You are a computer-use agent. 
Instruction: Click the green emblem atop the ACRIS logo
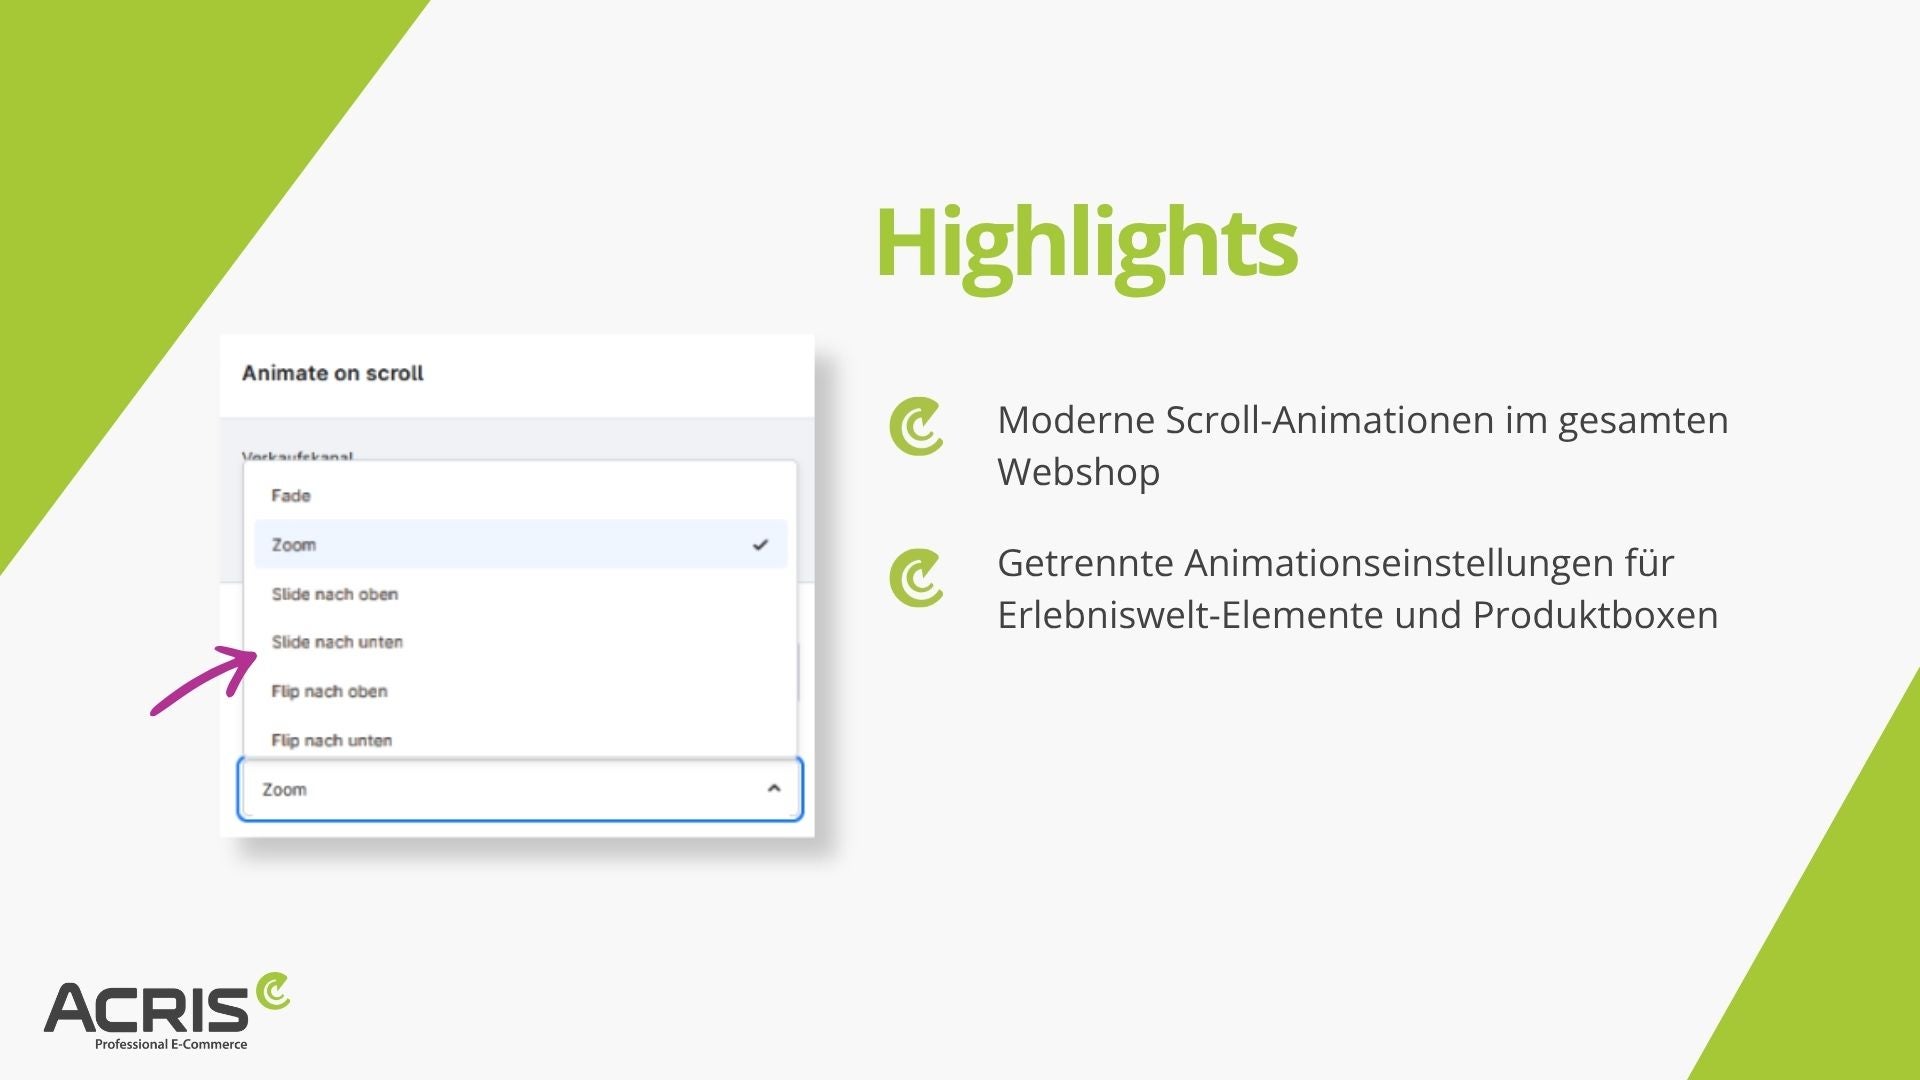272,992
